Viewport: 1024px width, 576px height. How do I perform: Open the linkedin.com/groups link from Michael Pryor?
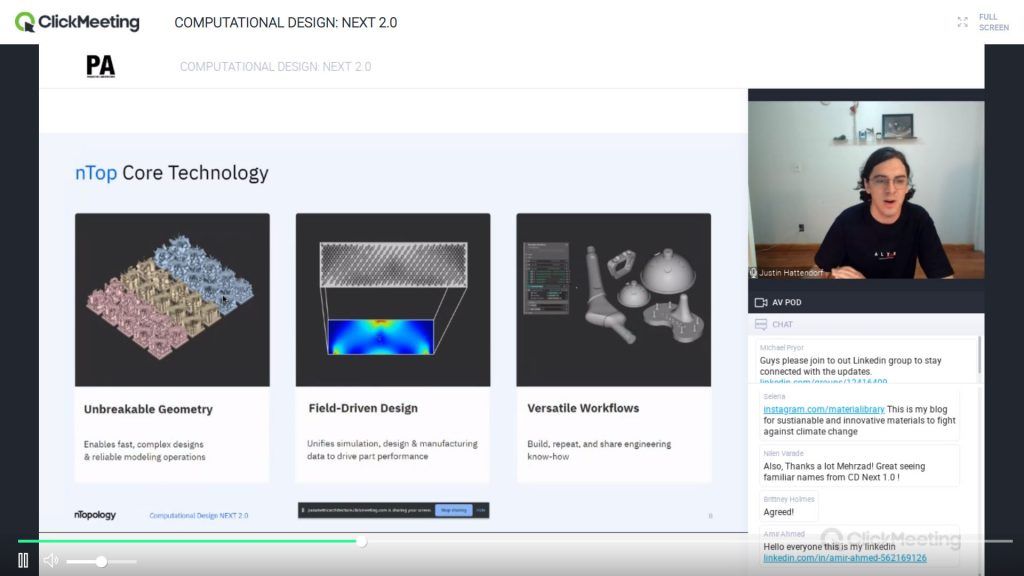(823, 382)
